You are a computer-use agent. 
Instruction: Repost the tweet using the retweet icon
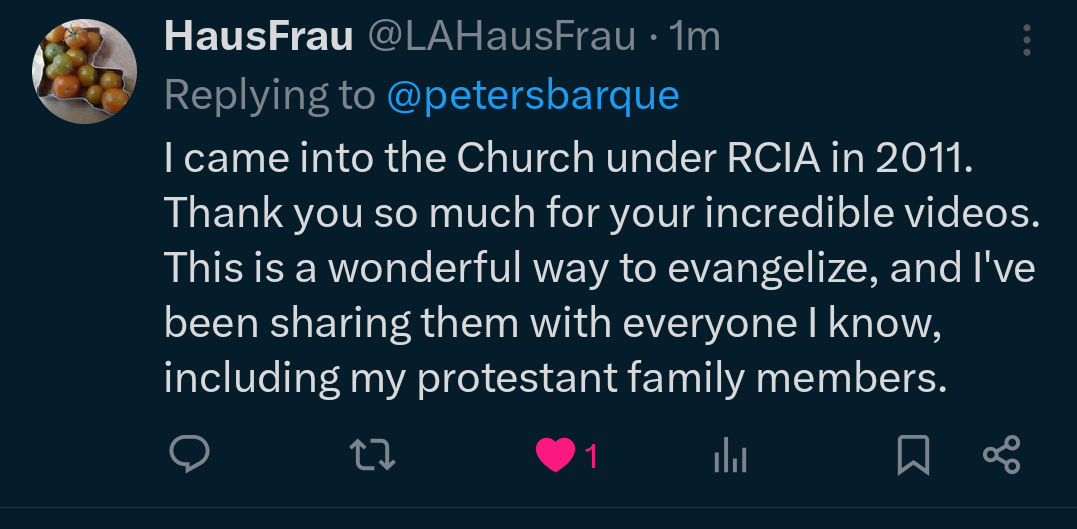pyautogui.click(x=375, y=455)
